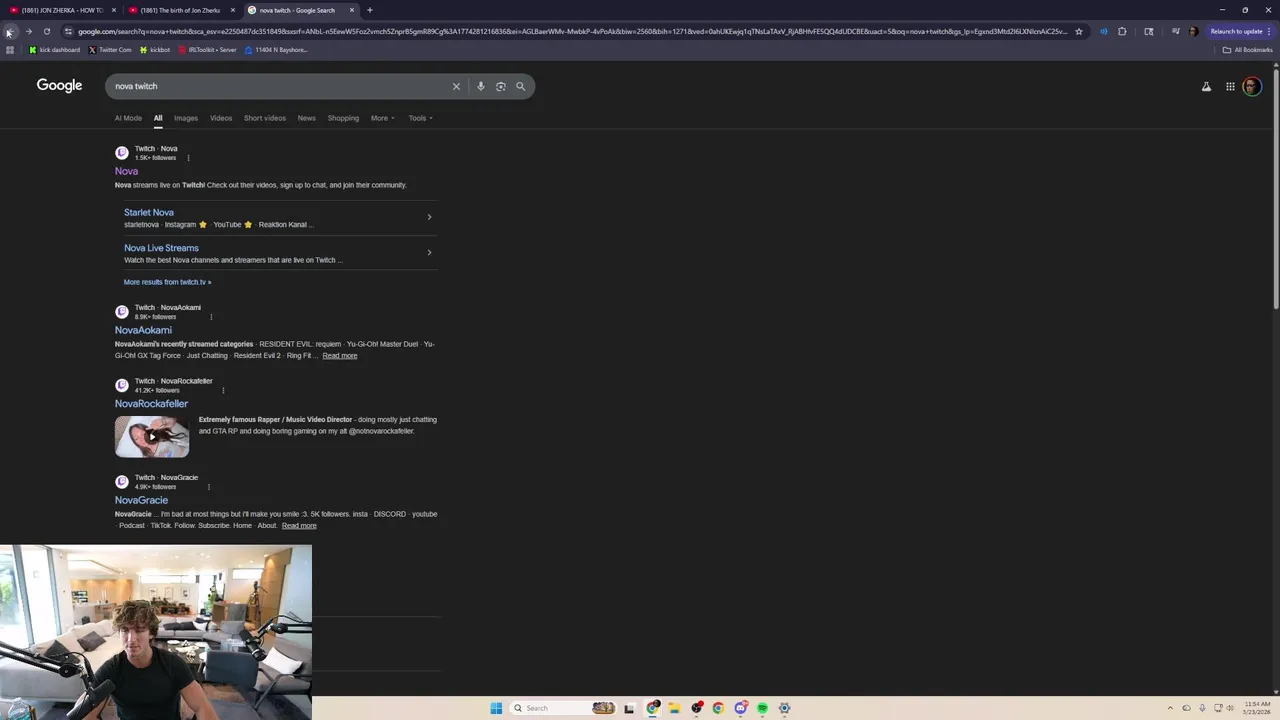Select the Images search tab
Viewport: 1280px width, 720px height.
click(x=186, y=118)
